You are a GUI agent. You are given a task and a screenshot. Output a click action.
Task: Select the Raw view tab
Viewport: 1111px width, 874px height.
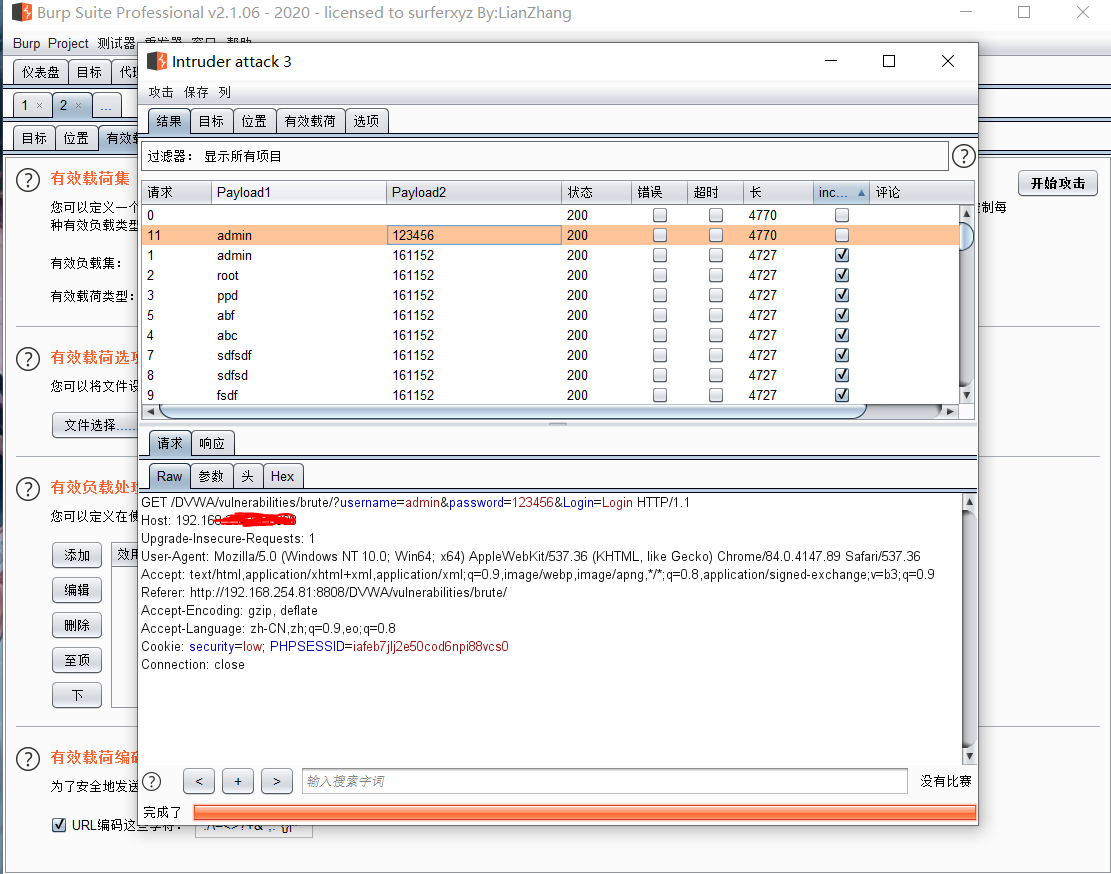(x=169, y=477)
